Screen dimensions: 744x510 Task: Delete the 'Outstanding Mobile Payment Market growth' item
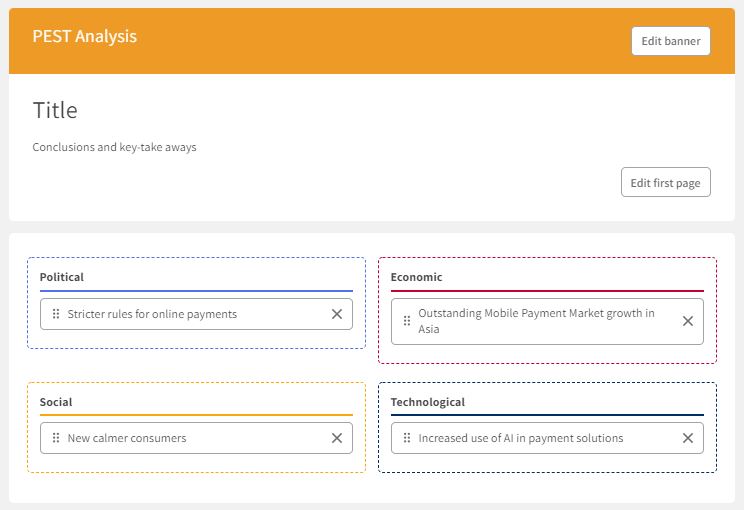pyautogui.click(x=688, y=321)
